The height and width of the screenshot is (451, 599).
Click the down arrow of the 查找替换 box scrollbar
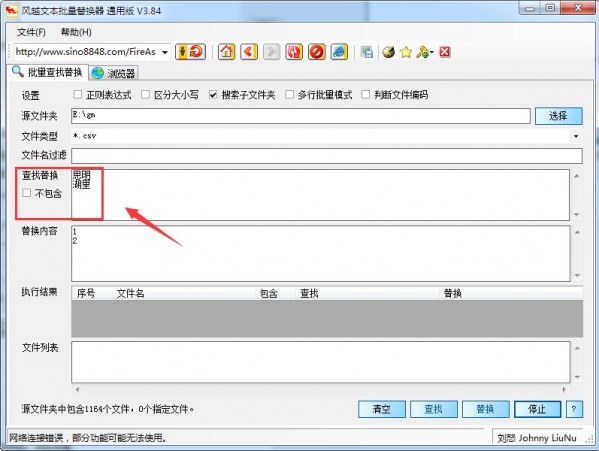coord(576,214)
